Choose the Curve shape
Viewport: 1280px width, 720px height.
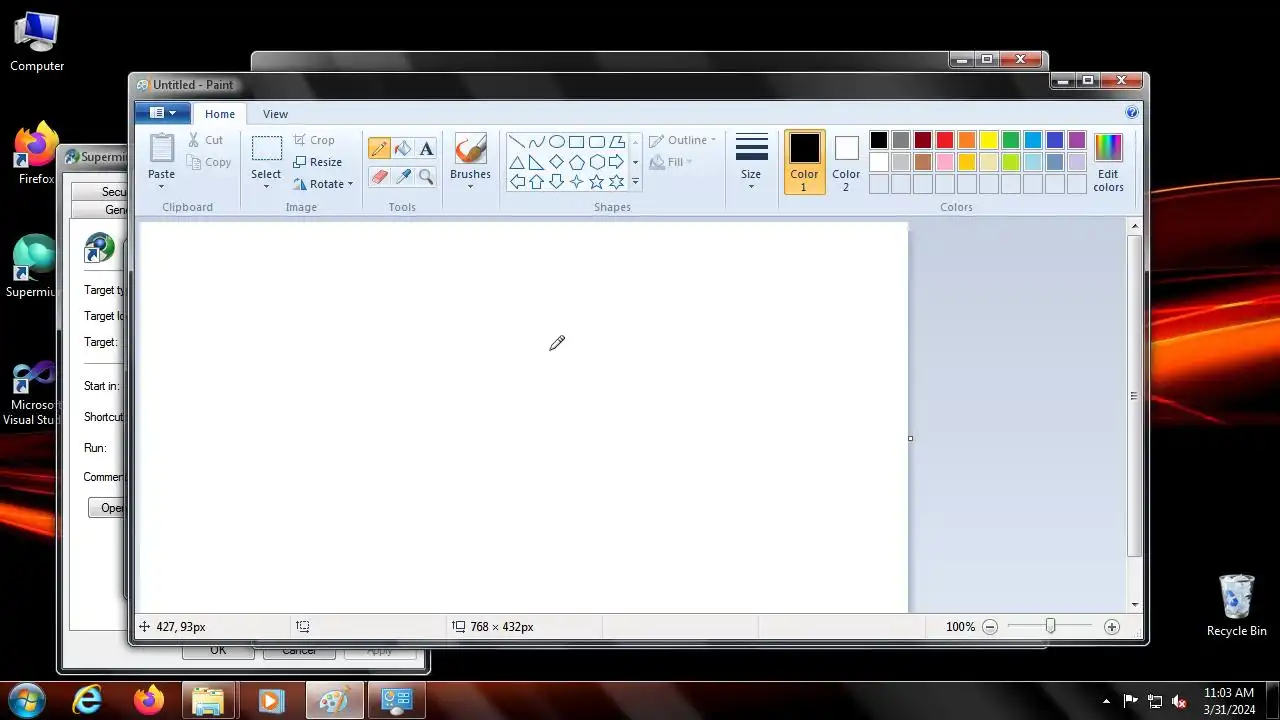coord(537,142)
